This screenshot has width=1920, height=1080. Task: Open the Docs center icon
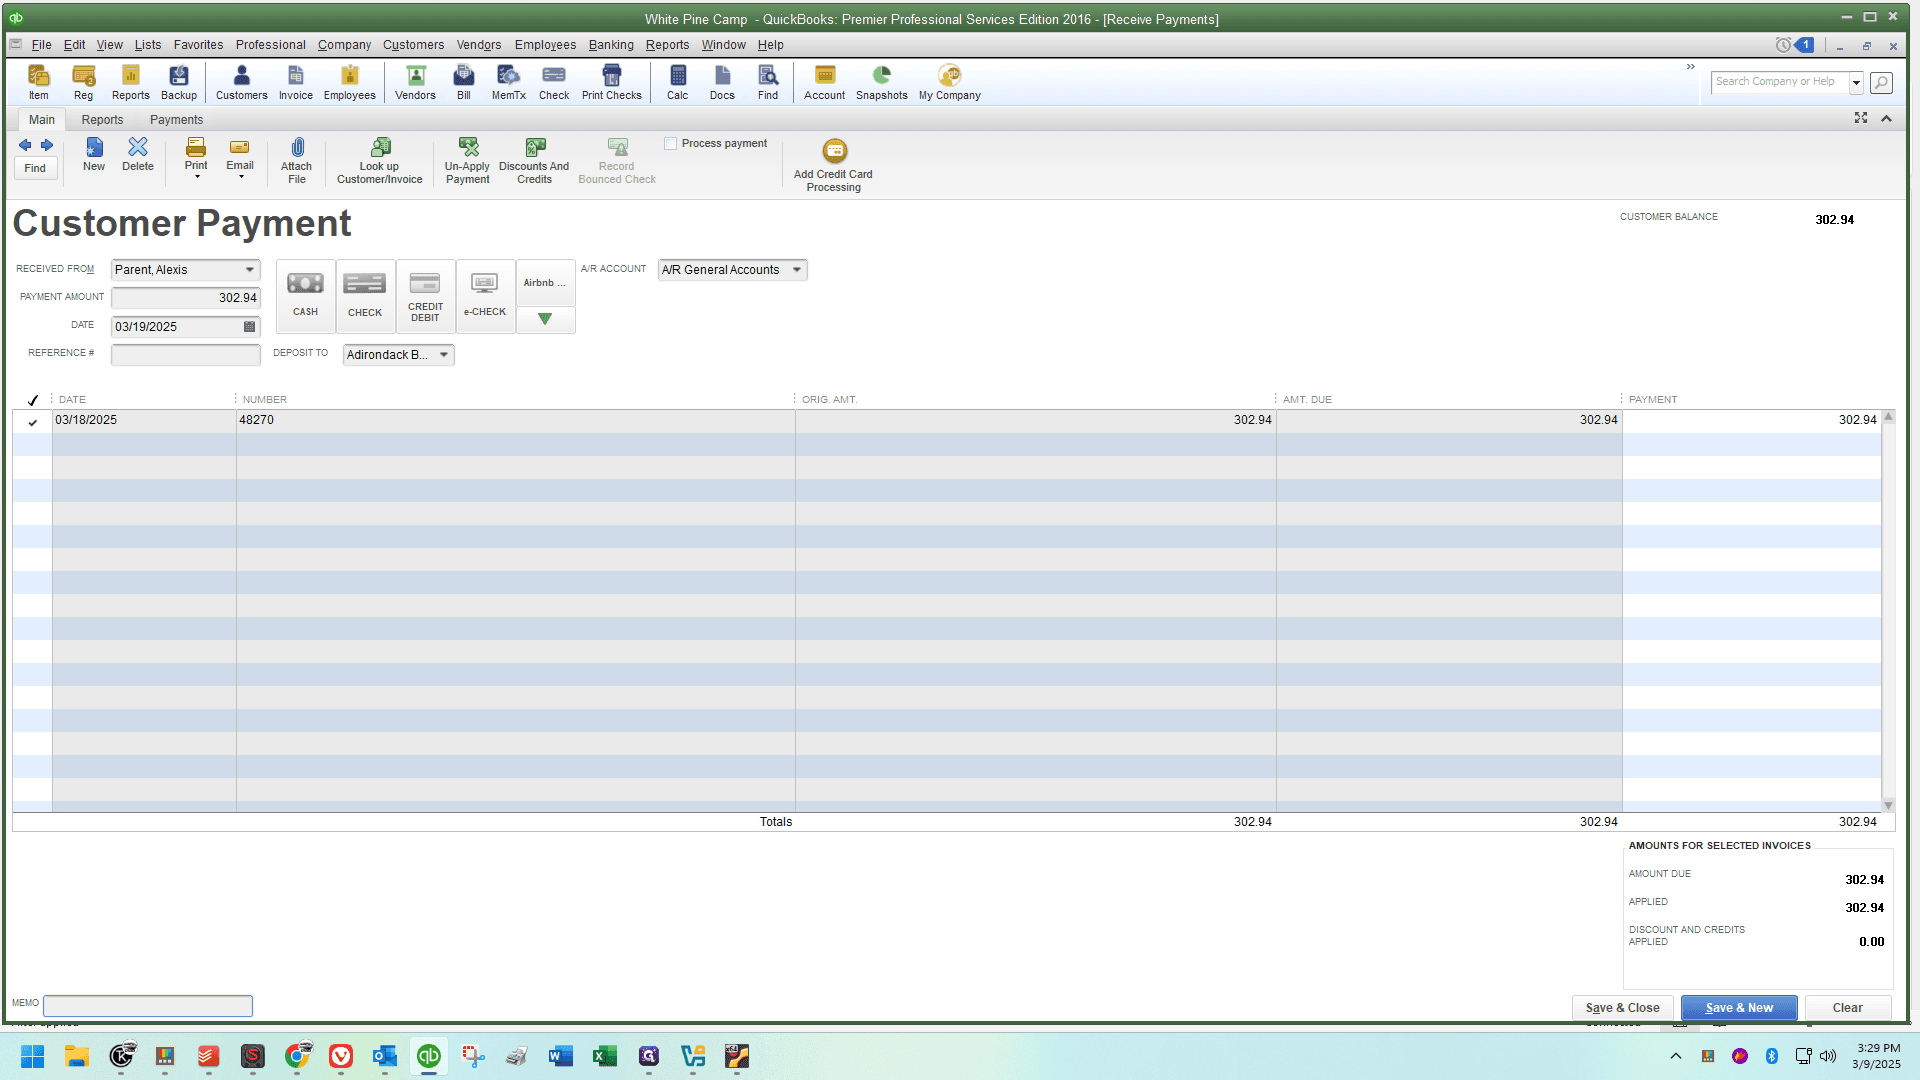[x=722, y=82]
